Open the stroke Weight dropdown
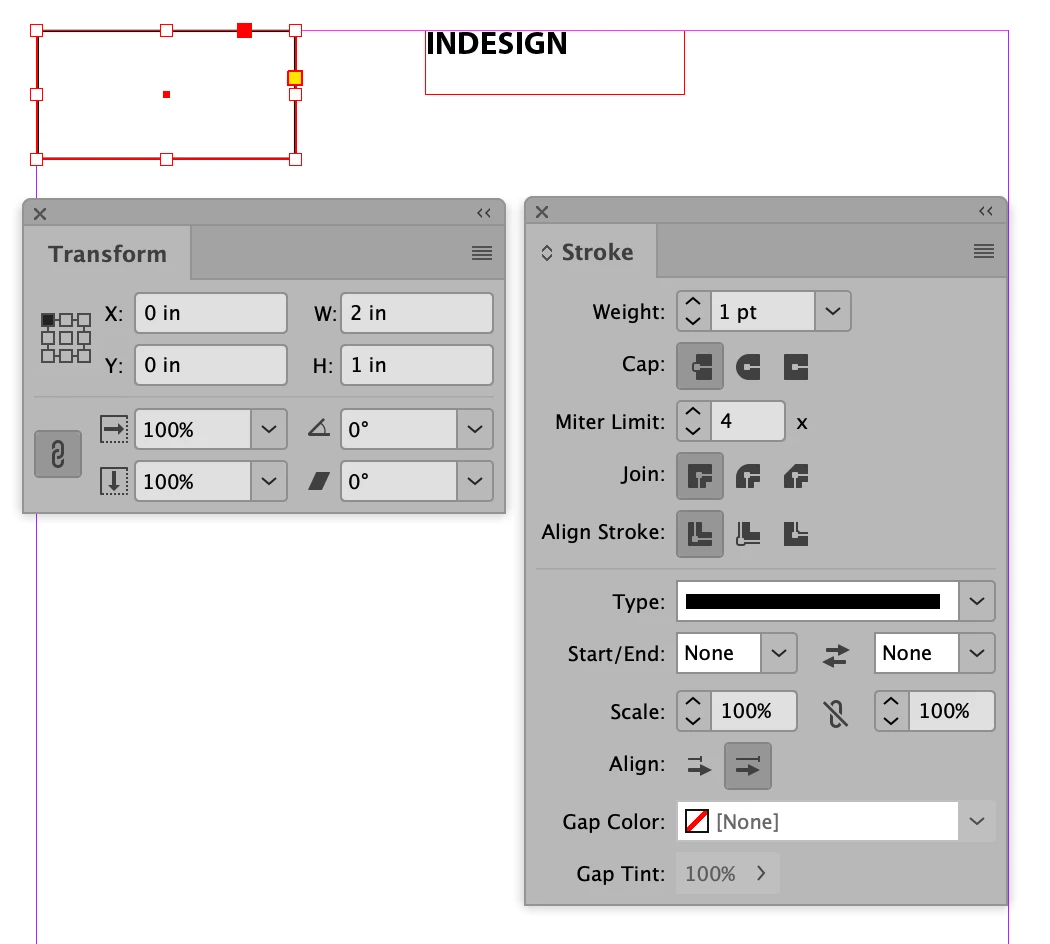This screenshot has width=1050, height=944. (833, 311)
